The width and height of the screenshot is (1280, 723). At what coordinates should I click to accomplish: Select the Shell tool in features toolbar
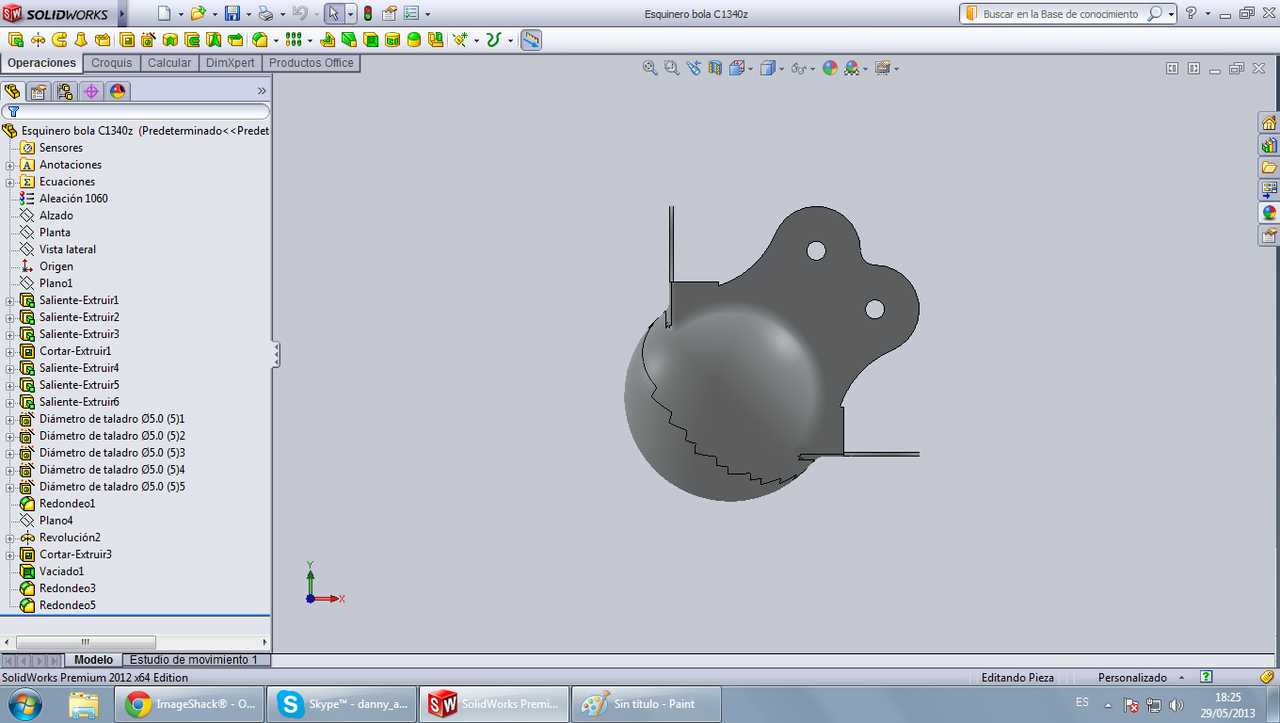[x=371, y=40]
